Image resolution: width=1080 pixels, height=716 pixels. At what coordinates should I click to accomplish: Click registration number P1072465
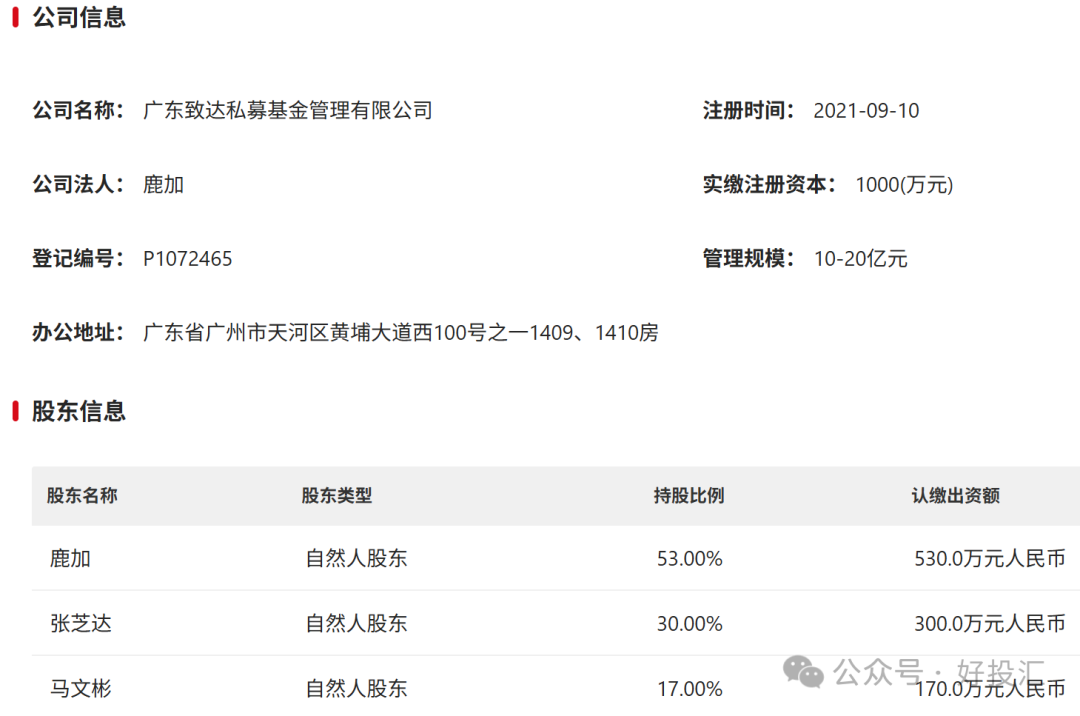tap(188, 259)
